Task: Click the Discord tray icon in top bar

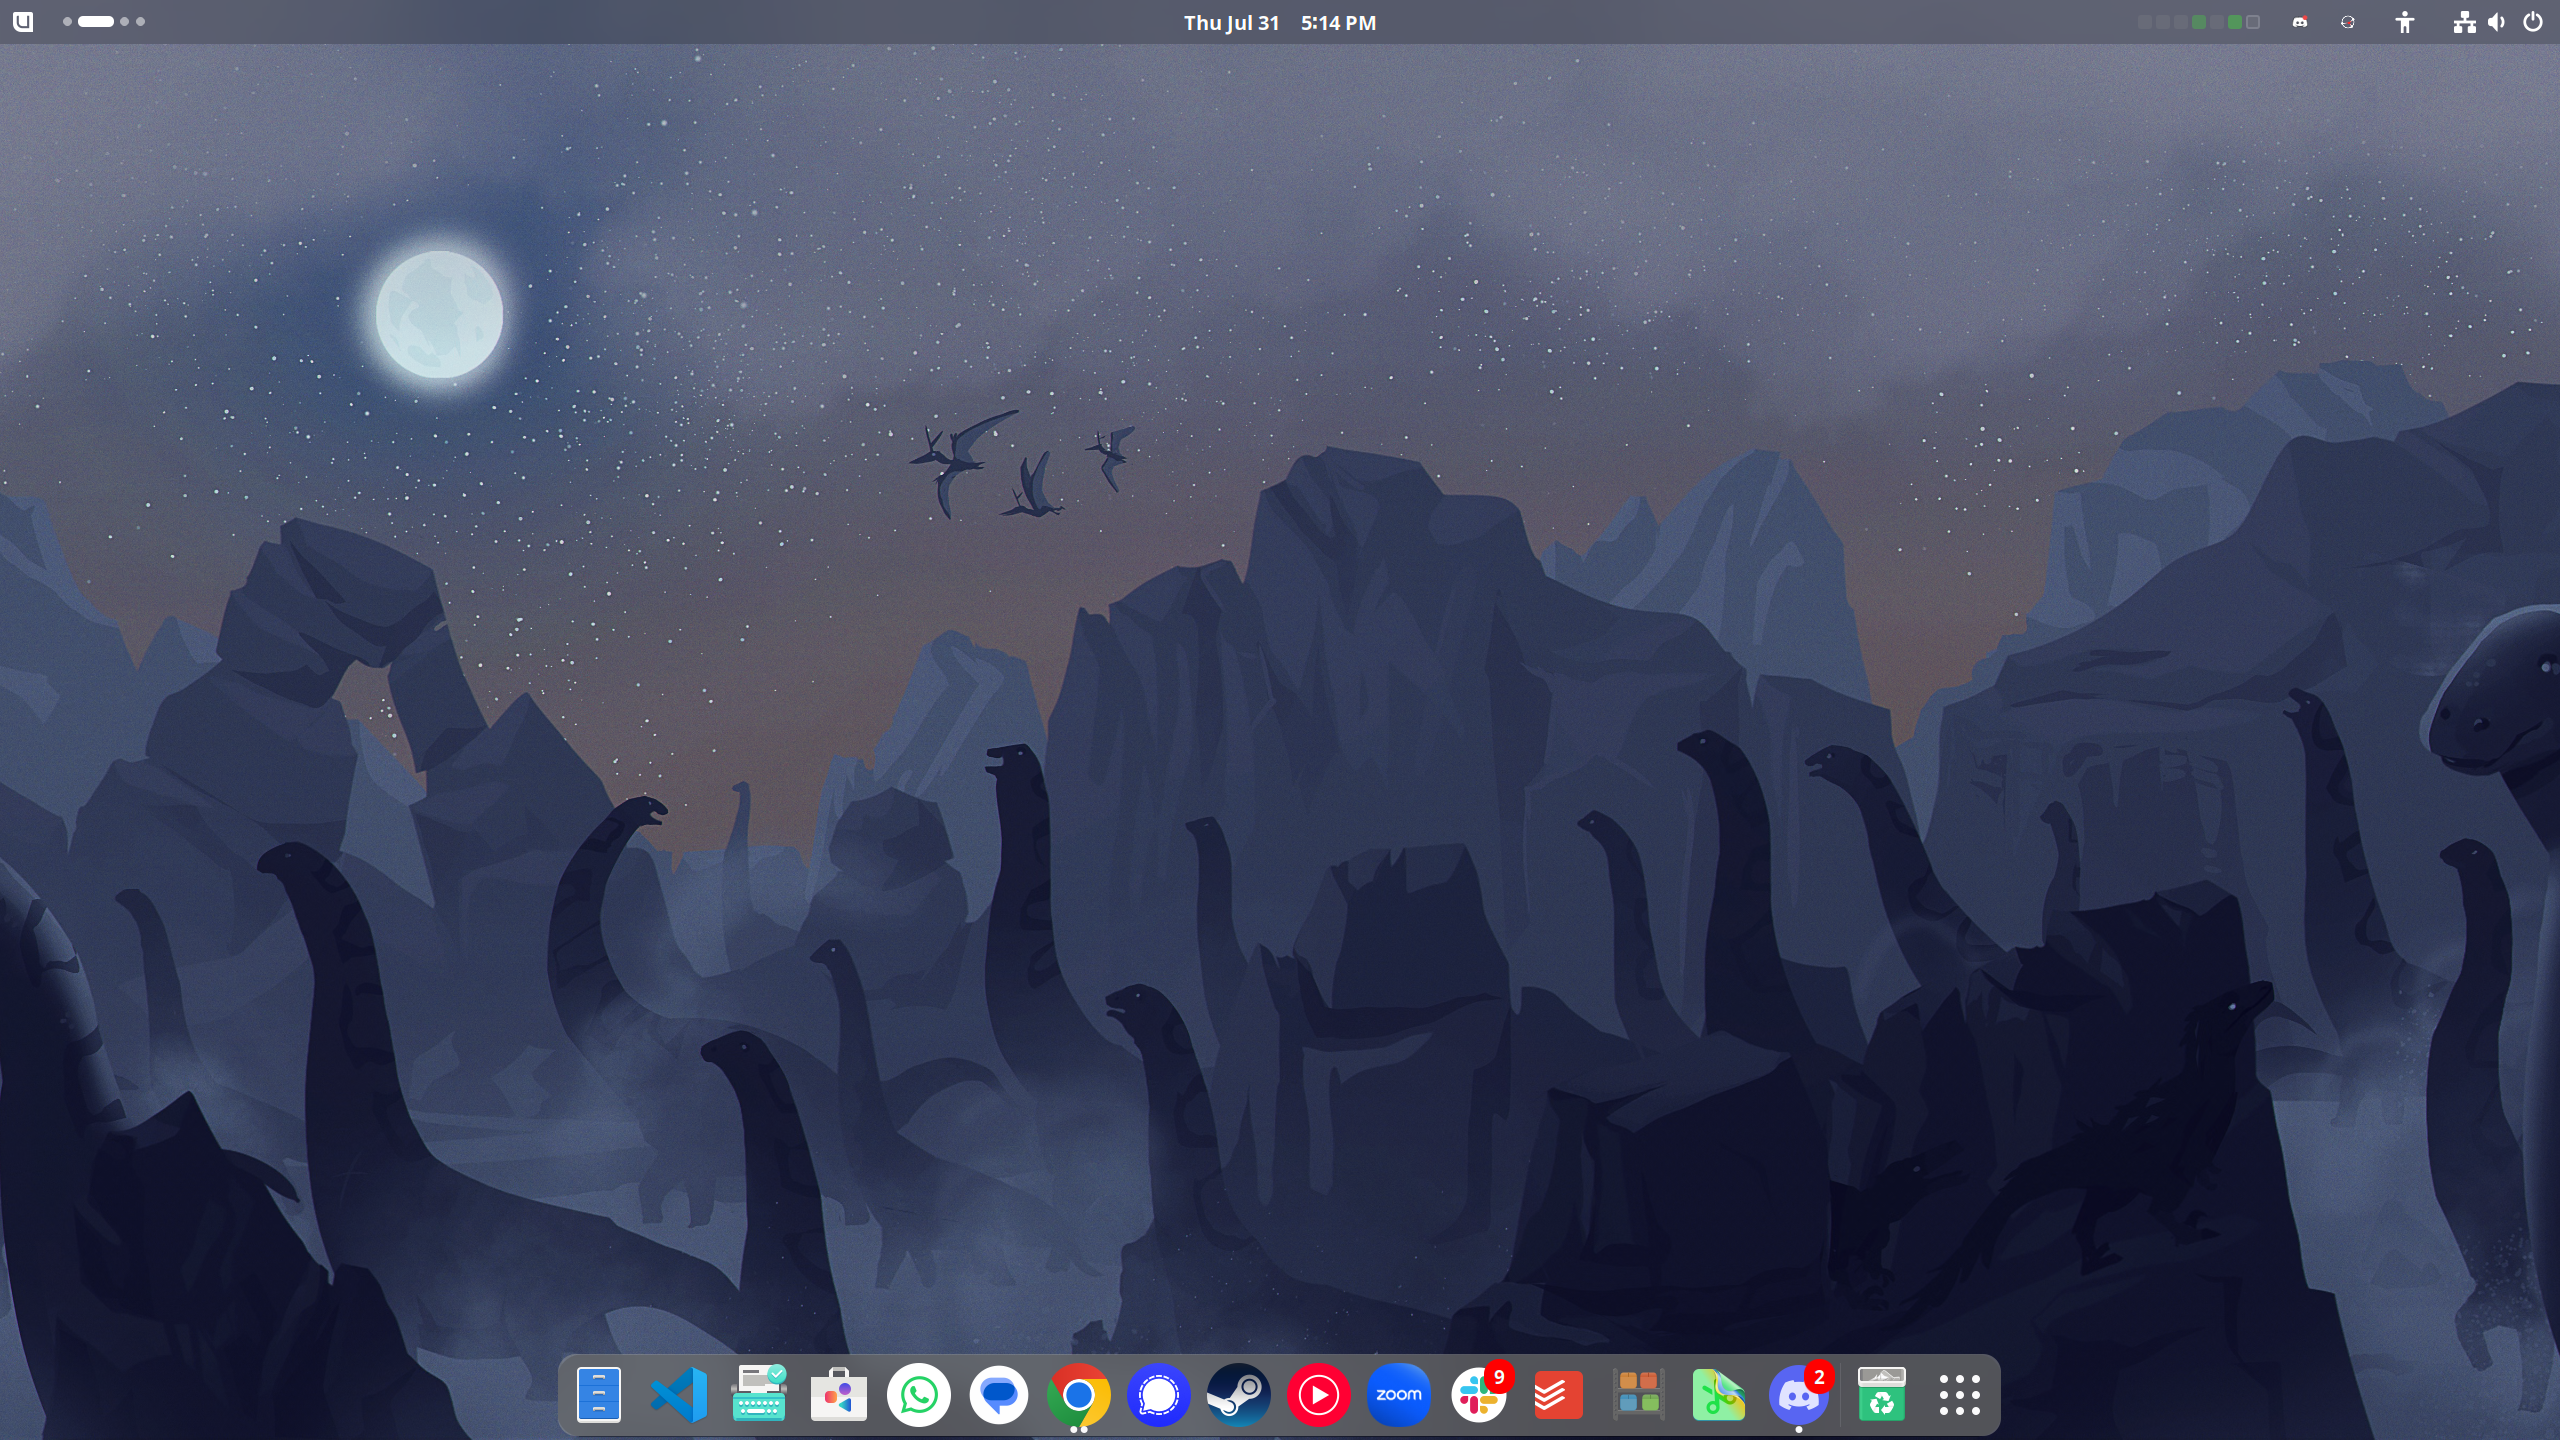Action: point(2300,22)
